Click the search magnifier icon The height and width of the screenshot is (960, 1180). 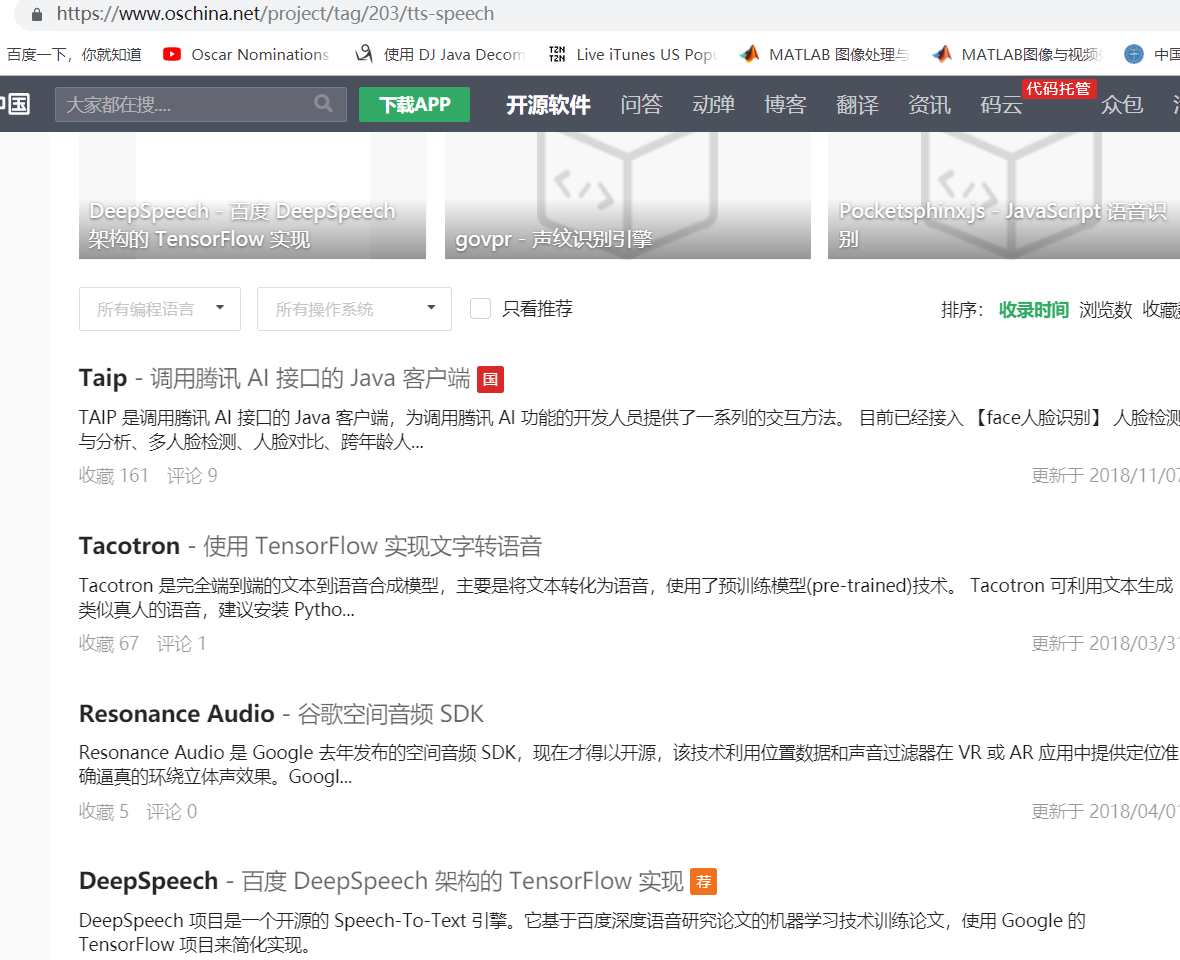(x=324, y=104)
